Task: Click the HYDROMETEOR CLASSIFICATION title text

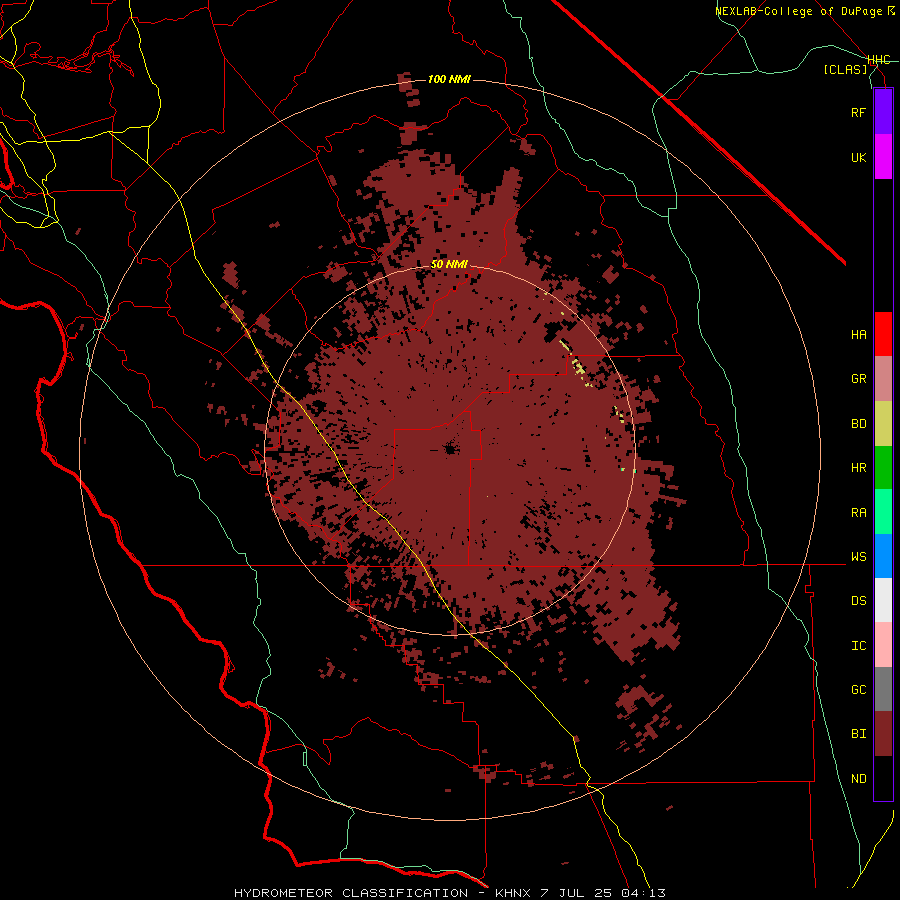Action: pos(351,893)
